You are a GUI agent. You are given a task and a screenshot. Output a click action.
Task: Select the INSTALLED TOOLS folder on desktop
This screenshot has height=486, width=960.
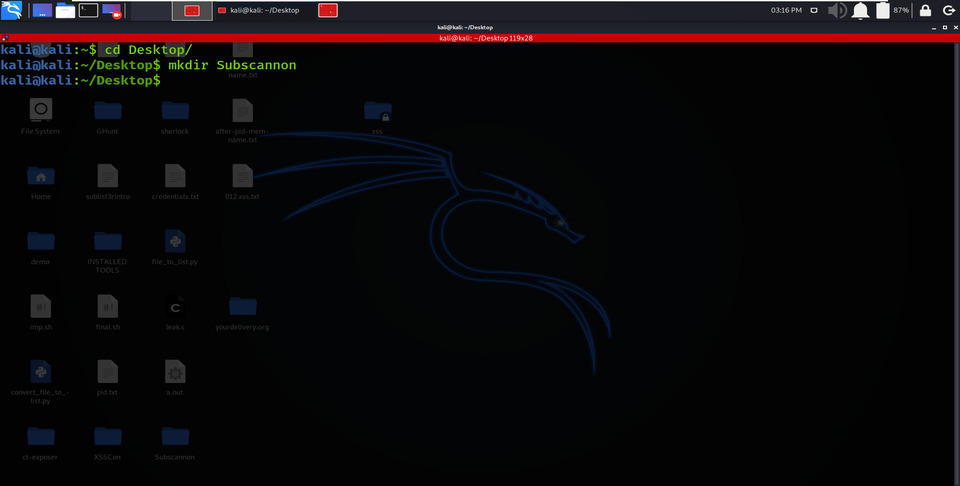pyautogui.click(x=108, y=251)
